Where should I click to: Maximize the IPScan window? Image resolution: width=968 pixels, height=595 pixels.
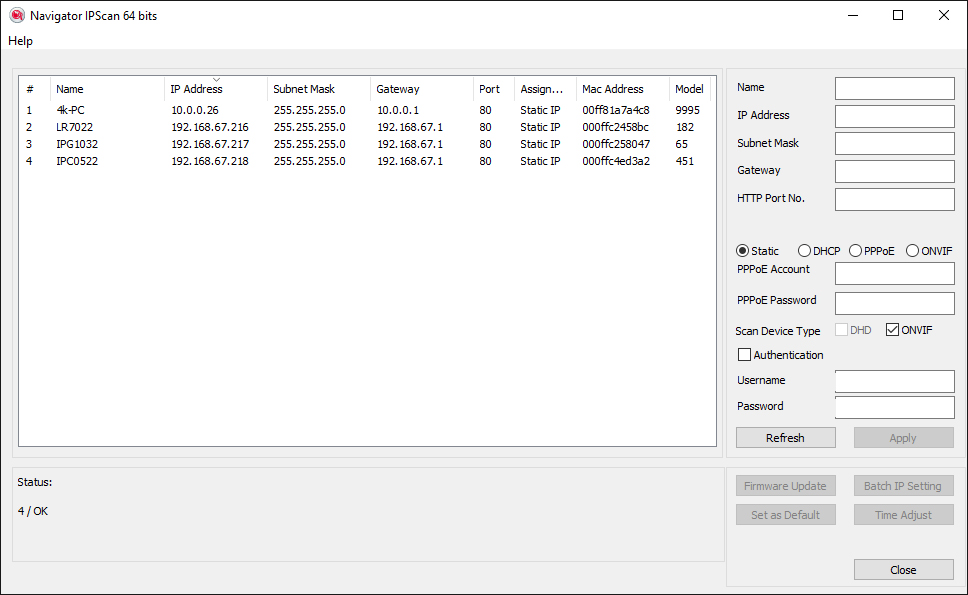pos(897,15)
